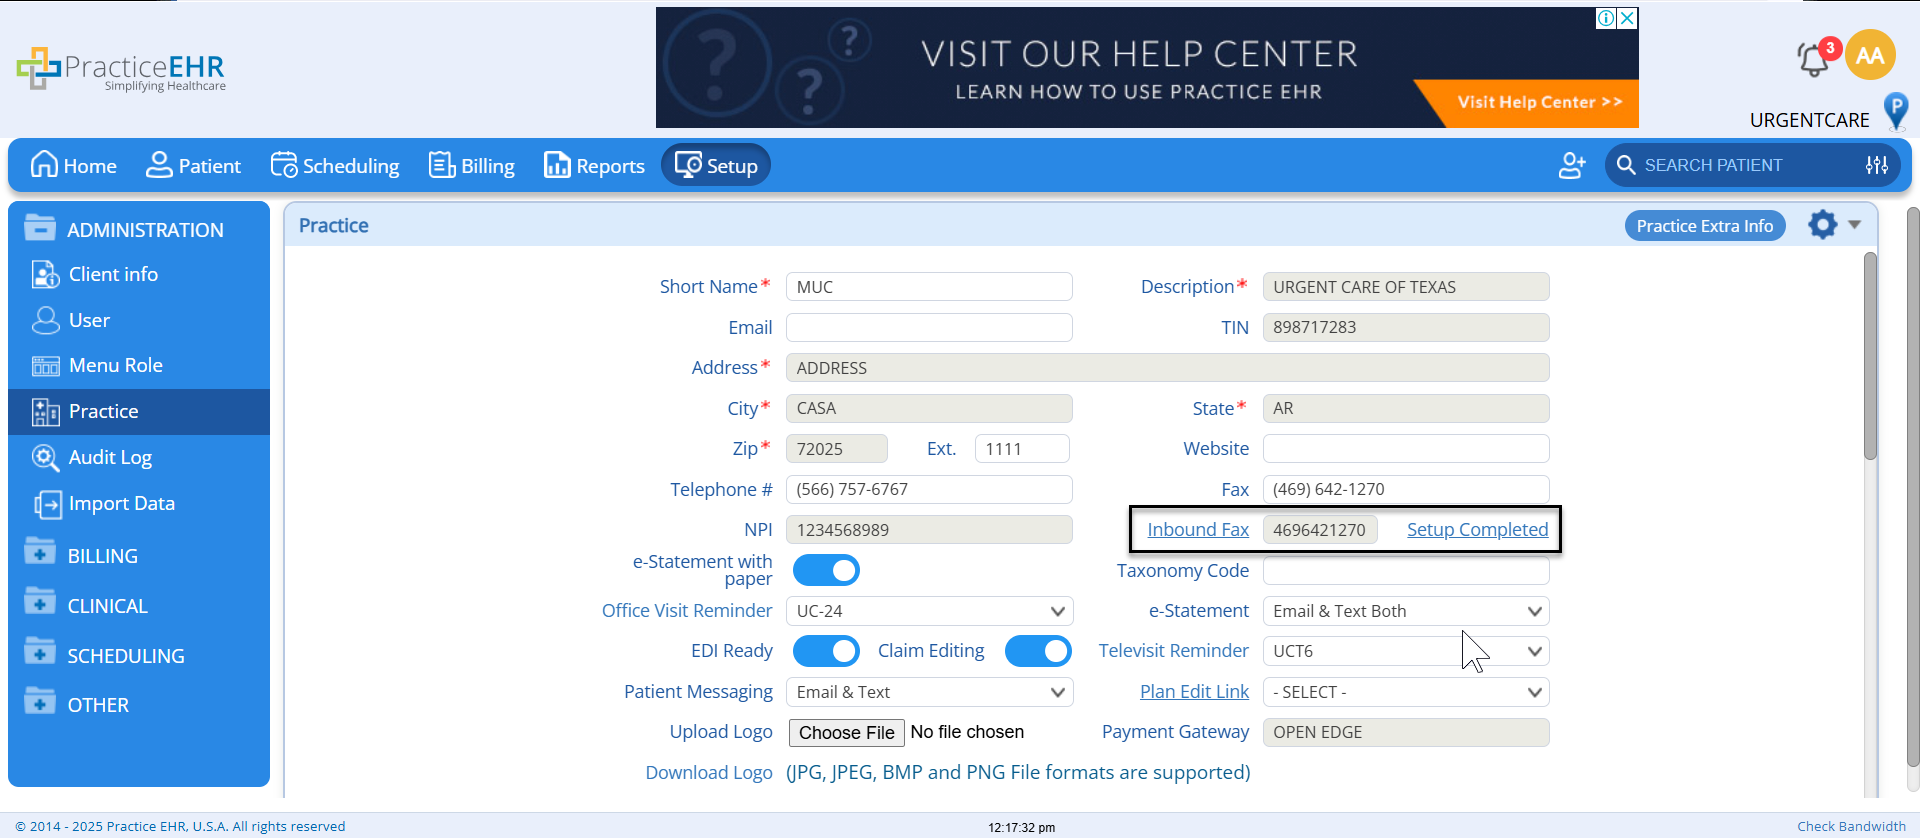Viewport: 1920px width, 838px height.
Task: Click the BILLING folder icon
Action: point(40,553)
